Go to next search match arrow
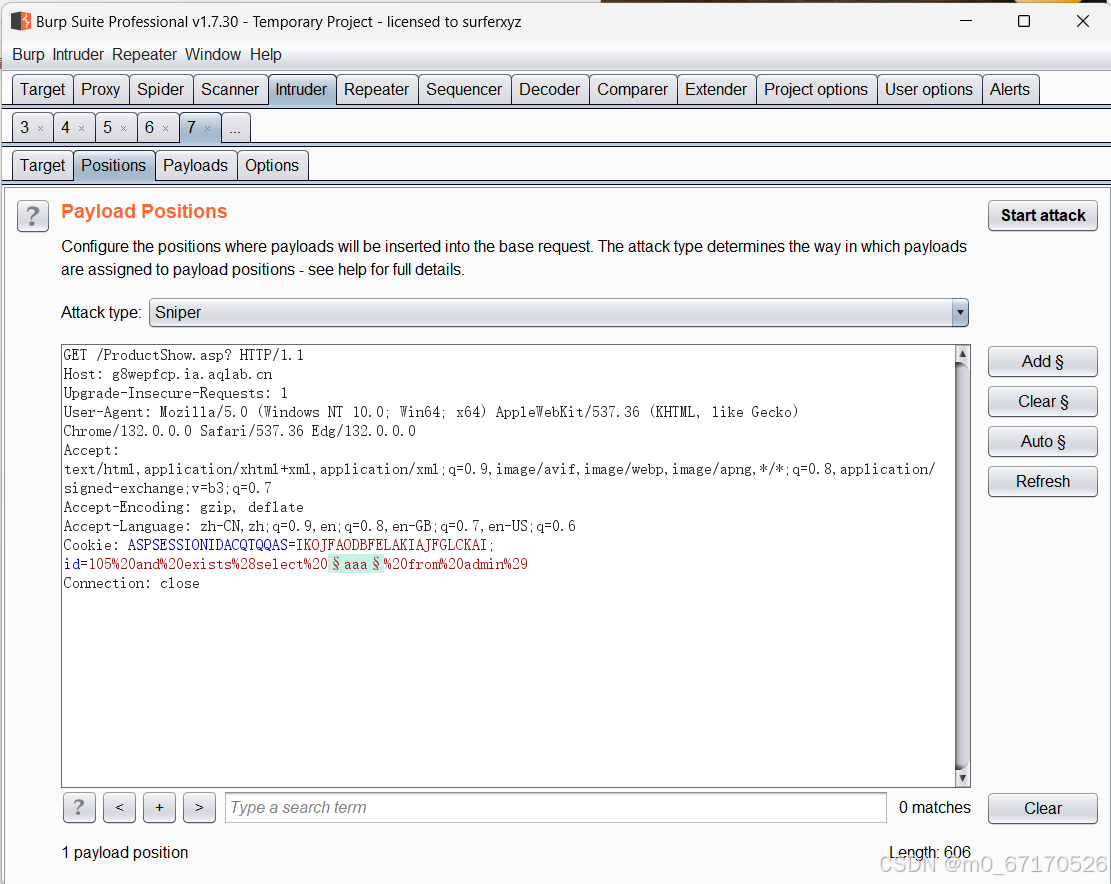Viewport: 1111px width, 884px height. pyautogui.click(x=199, y=808)
